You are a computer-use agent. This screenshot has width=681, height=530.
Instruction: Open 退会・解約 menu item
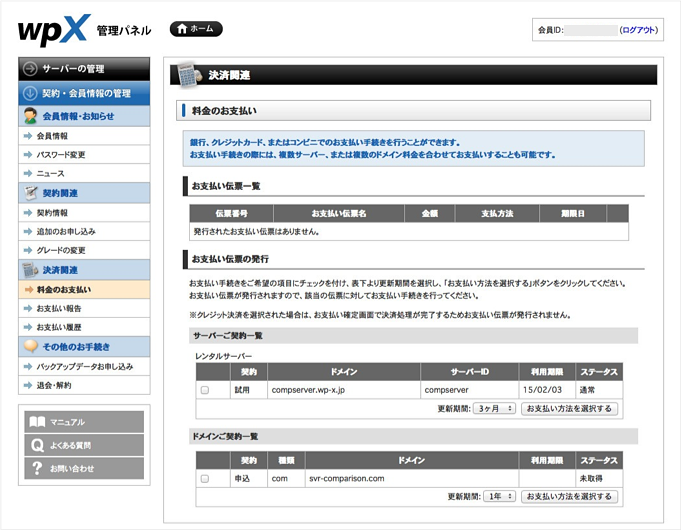[x=84, y=385]
